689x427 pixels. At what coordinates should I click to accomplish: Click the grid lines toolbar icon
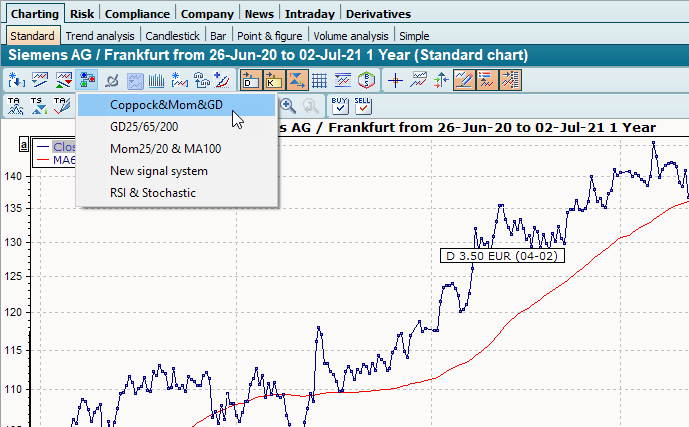pos(320,80)
